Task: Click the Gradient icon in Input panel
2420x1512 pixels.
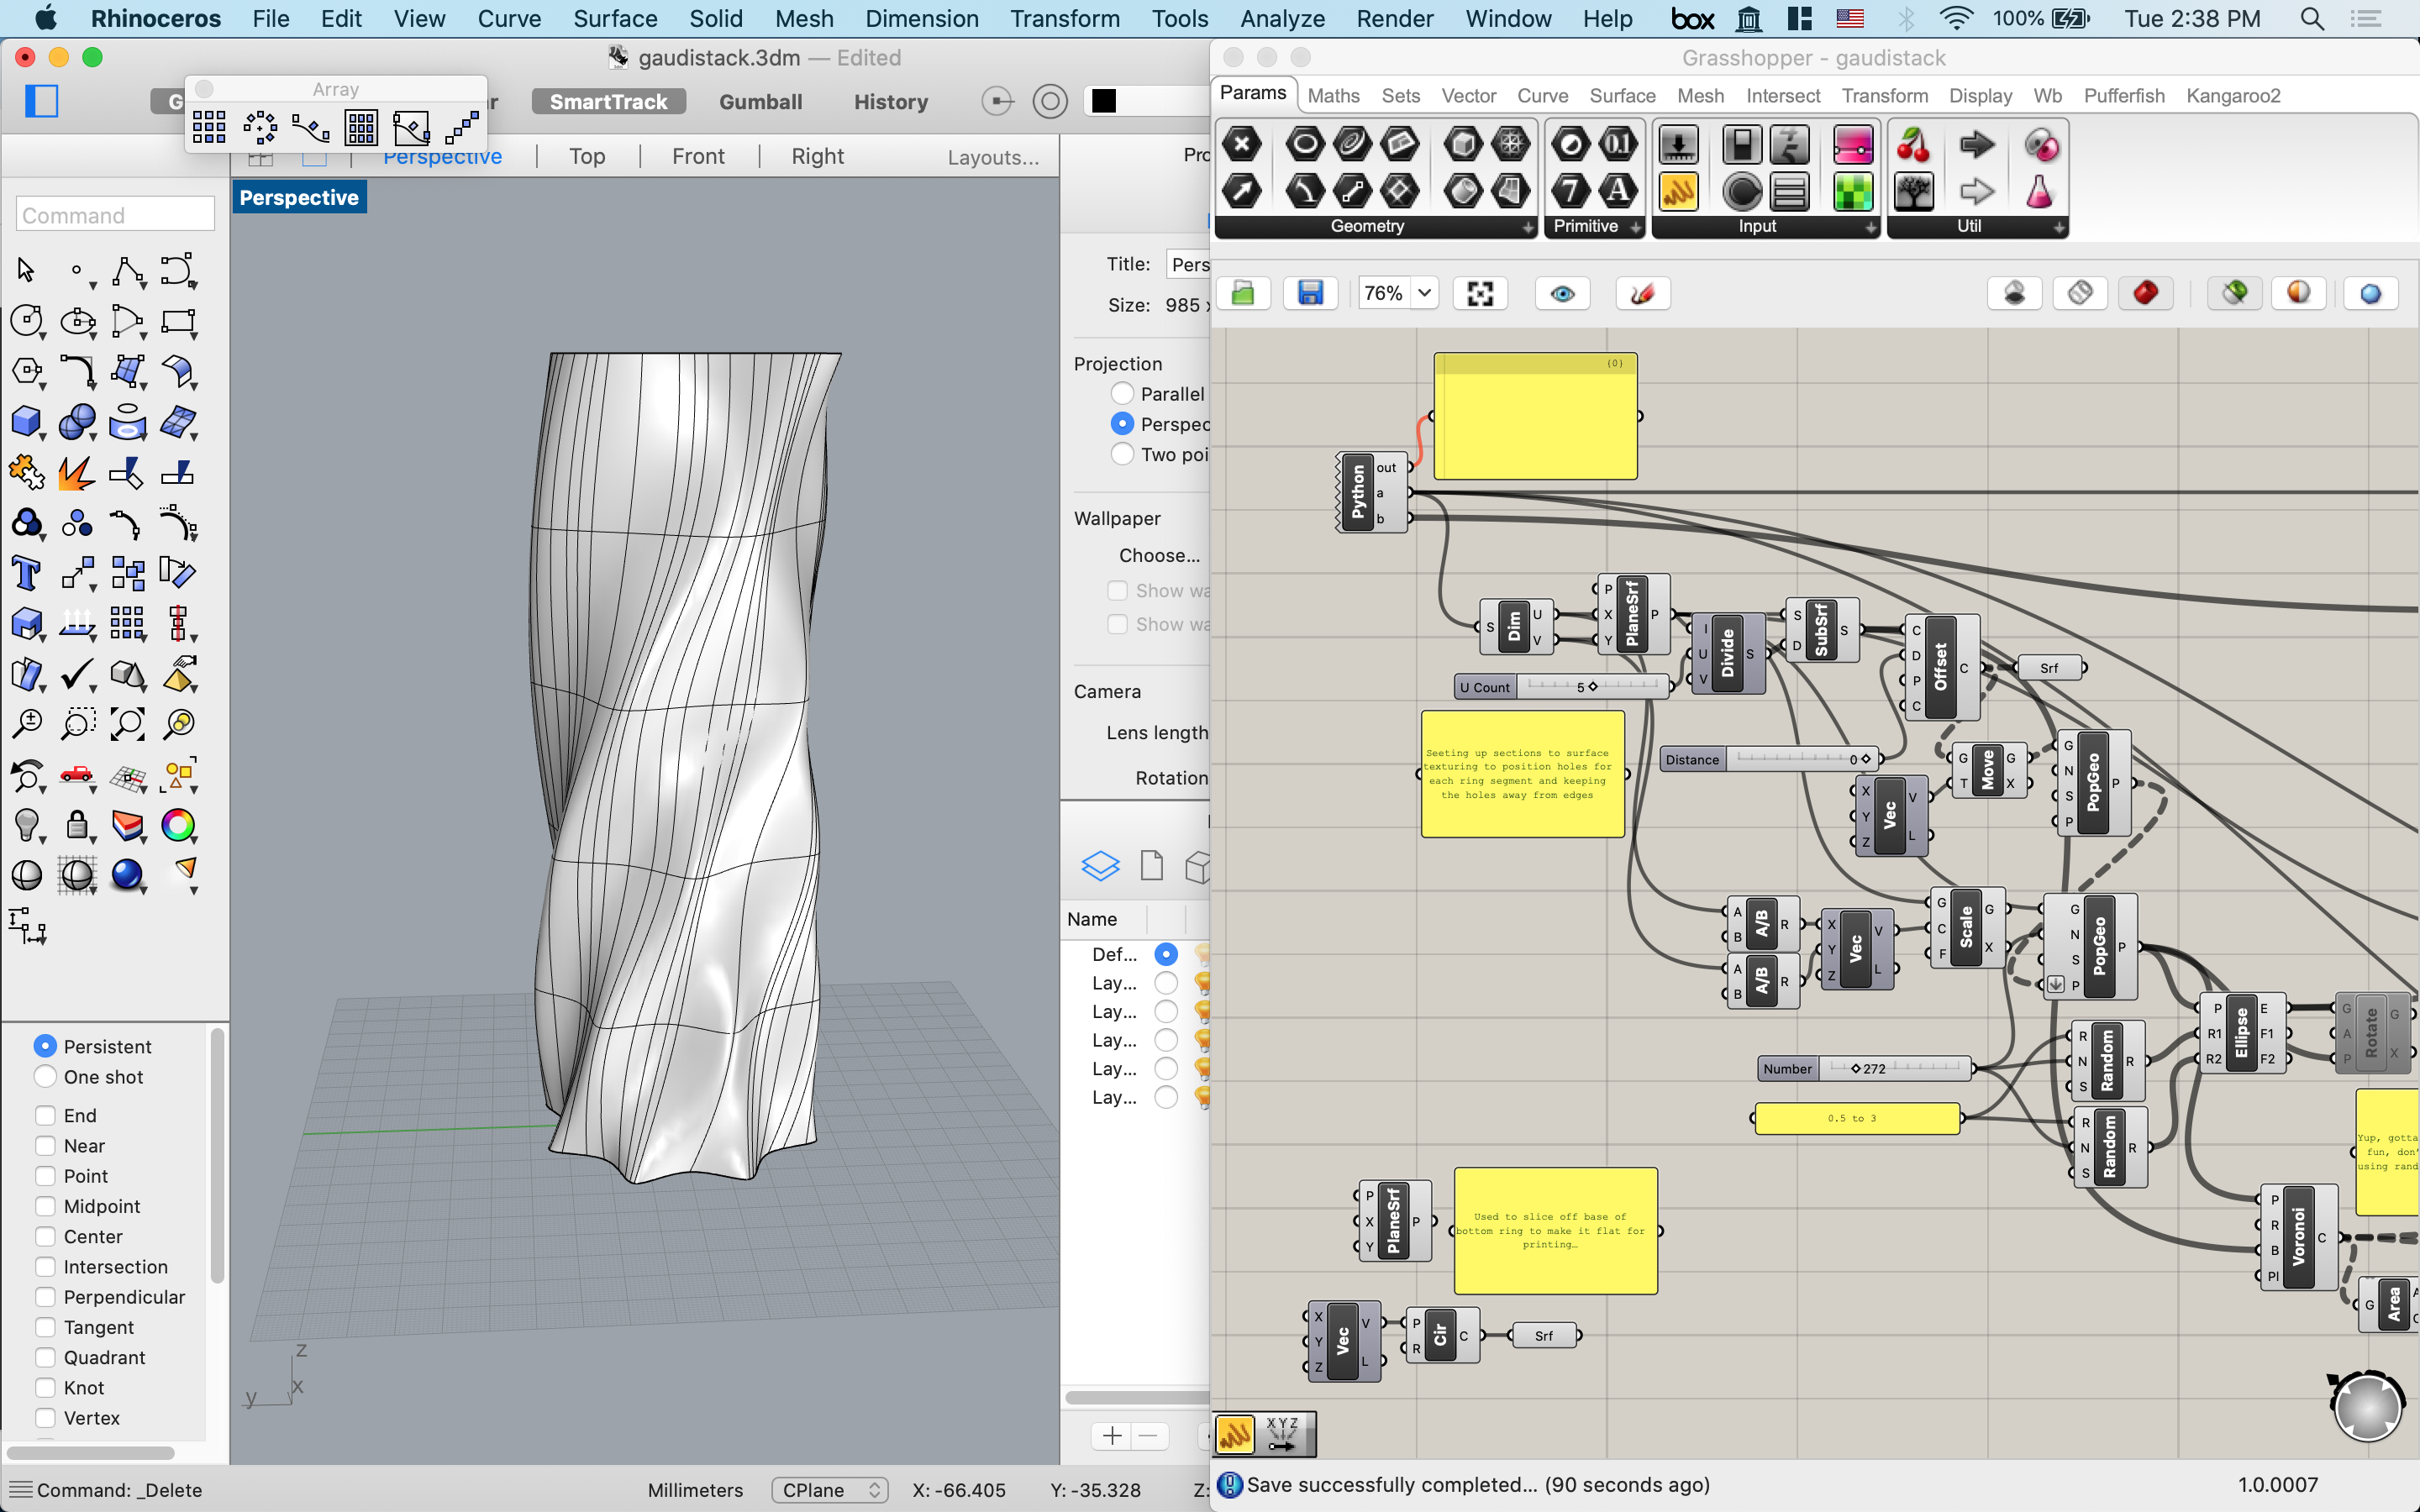Action: [x=1852, y=144]
